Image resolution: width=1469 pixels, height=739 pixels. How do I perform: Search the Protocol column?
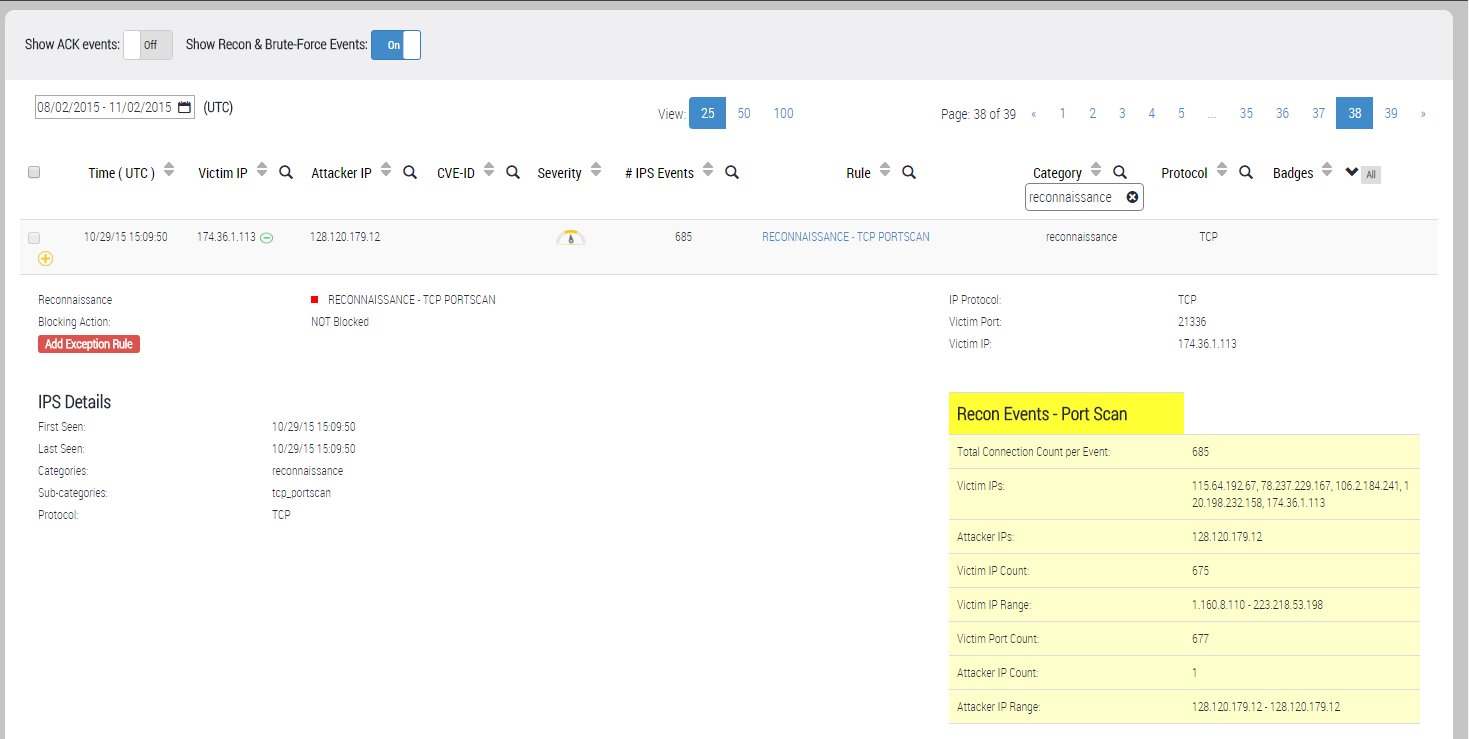click(x=1246, y=172)
